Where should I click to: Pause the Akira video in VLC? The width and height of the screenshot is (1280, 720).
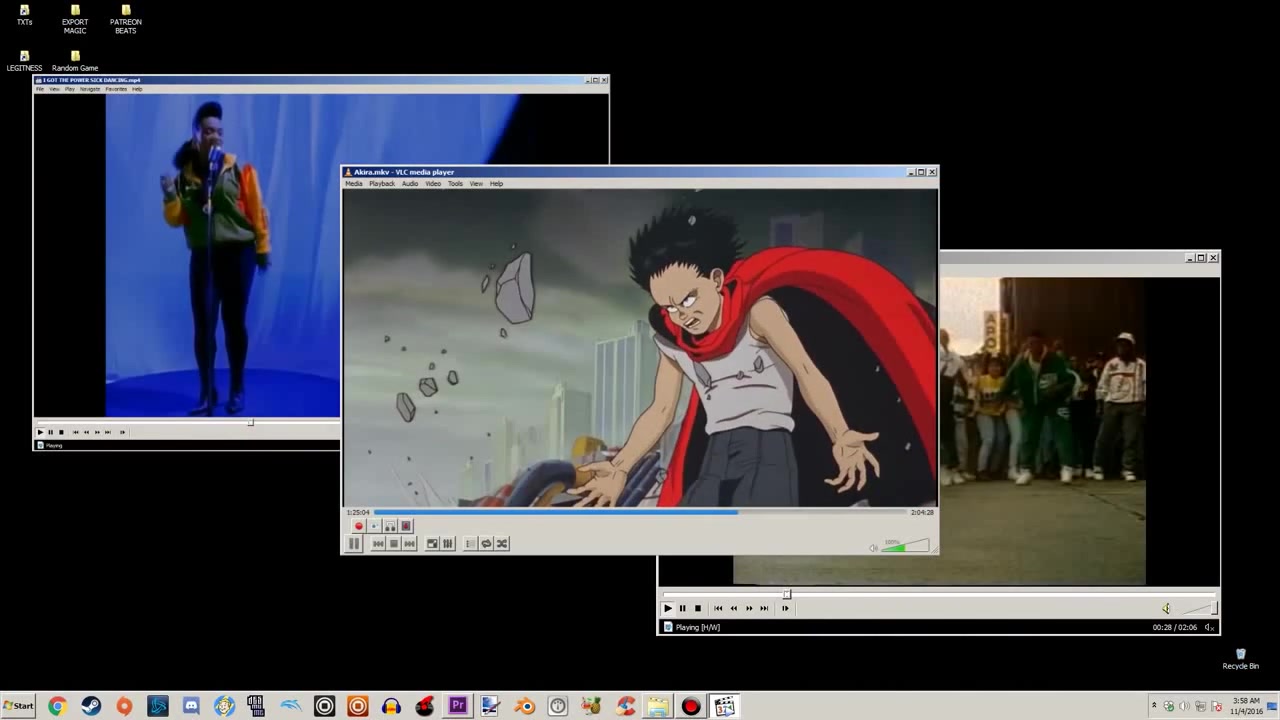point(354,544)
